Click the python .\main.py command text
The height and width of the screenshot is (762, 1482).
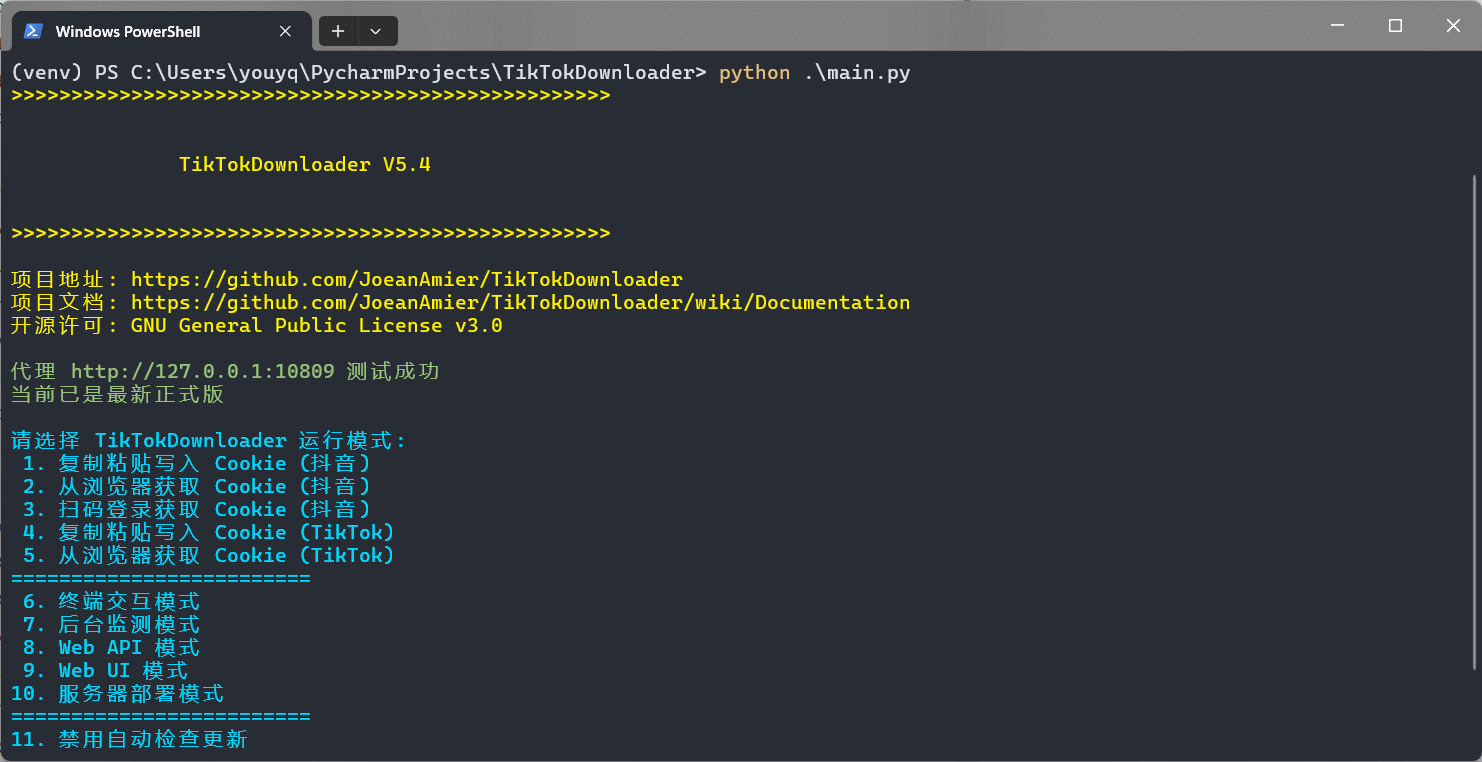click(x=815, y=72)
